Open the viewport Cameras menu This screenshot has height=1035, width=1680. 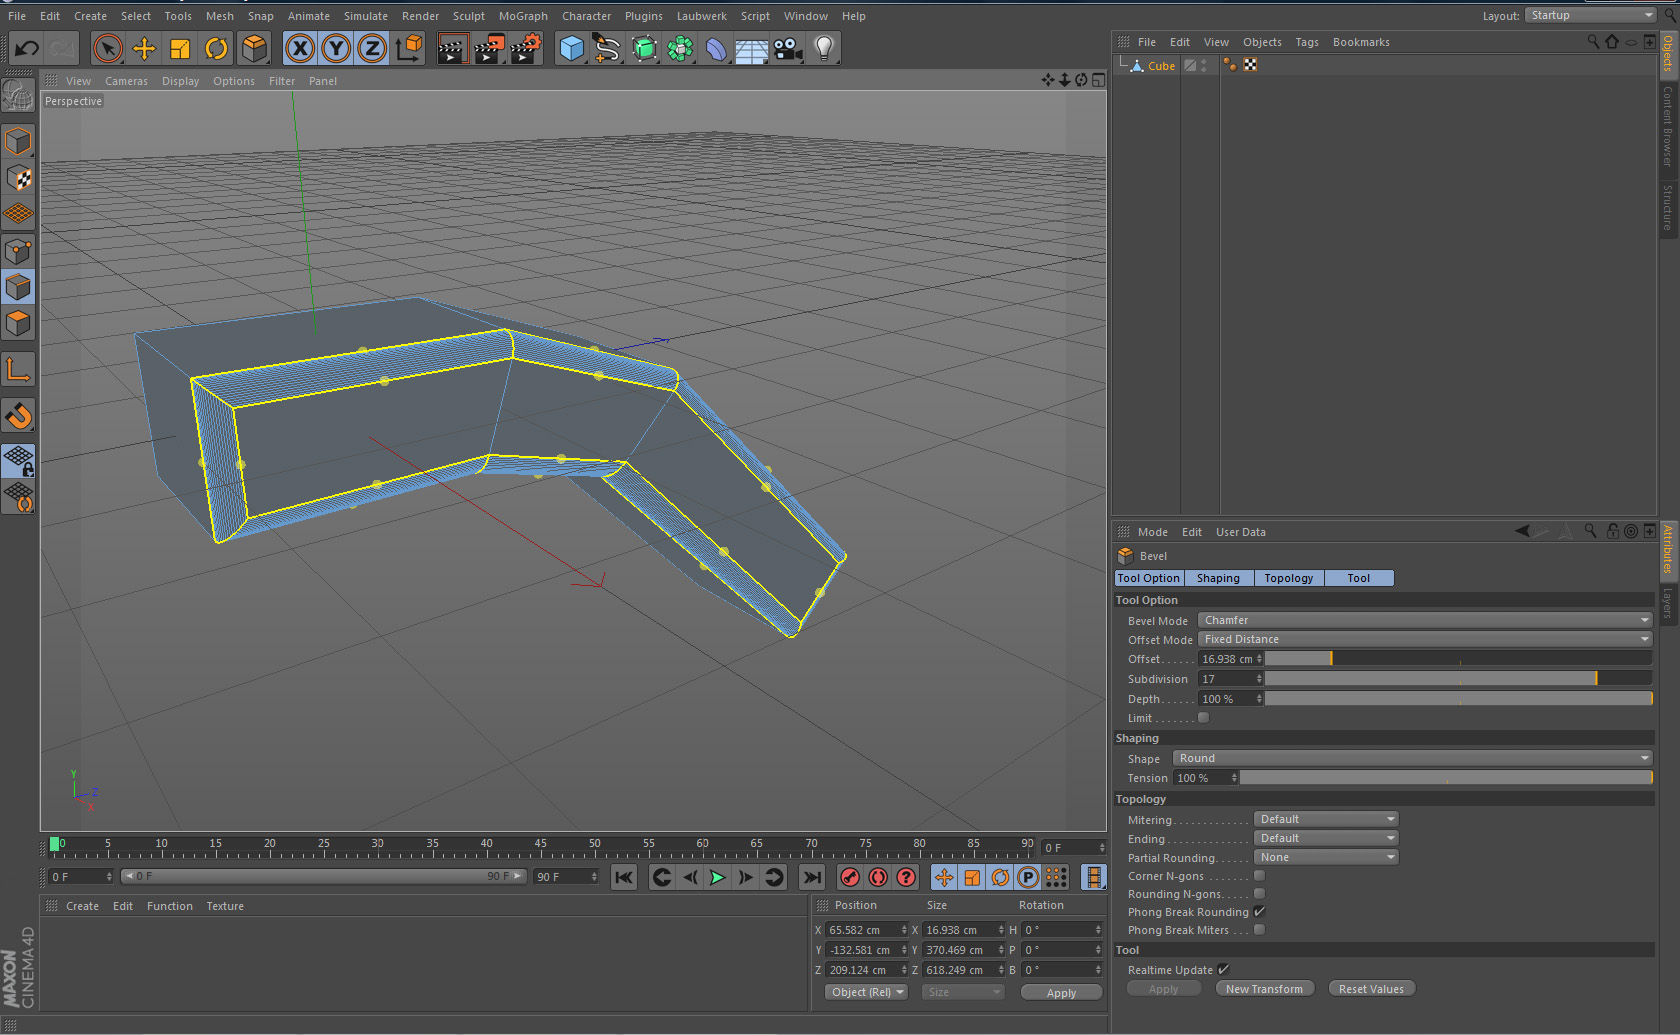[x=126, y=81]
